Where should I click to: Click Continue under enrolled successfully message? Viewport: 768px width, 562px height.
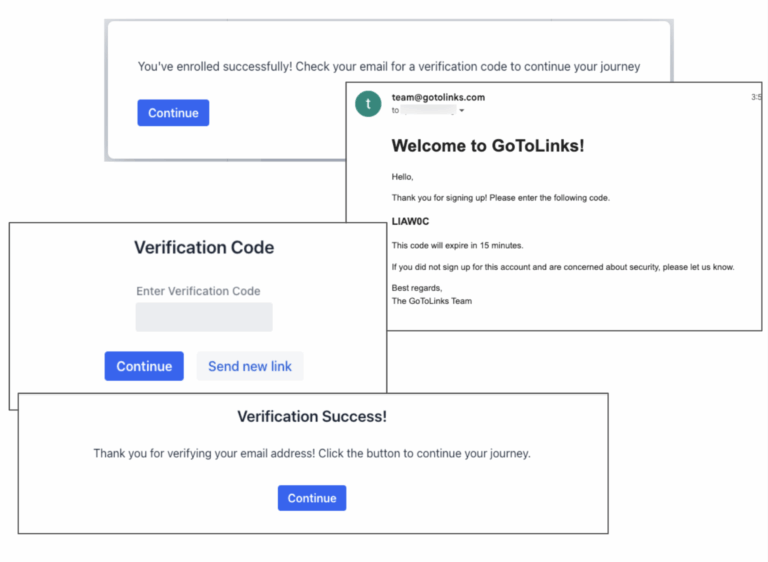(x=173, y=113)
